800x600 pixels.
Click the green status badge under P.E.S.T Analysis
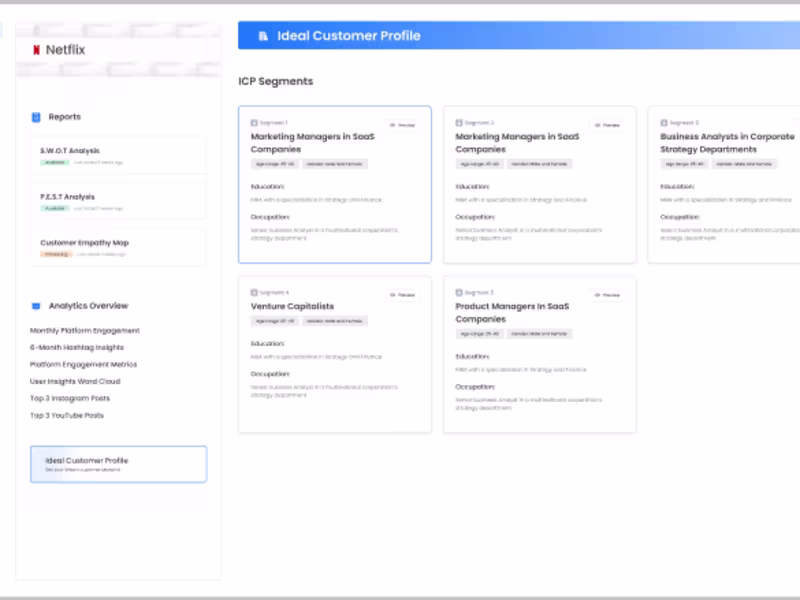(55, 208)
